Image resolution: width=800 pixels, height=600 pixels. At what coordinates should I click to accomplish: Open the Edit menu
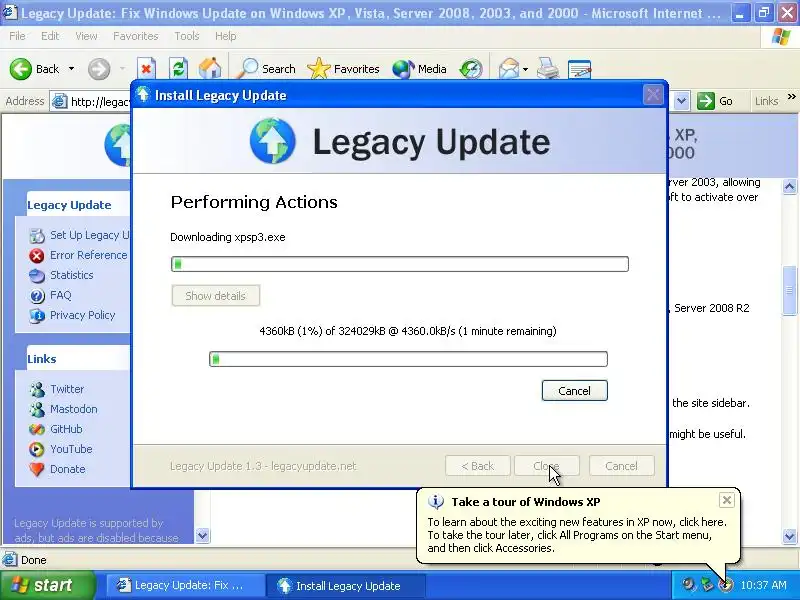pos(50,36)
